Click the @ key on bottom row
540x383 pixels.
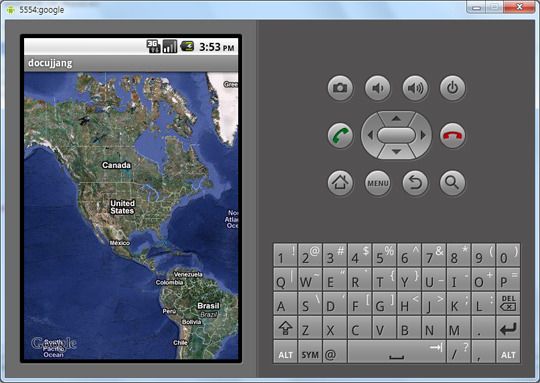point(334,352)
